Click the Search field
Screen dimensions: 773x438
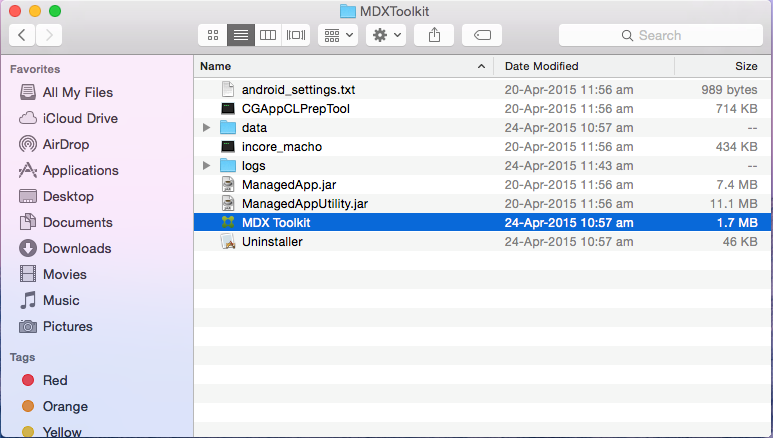tap(659, 35)
